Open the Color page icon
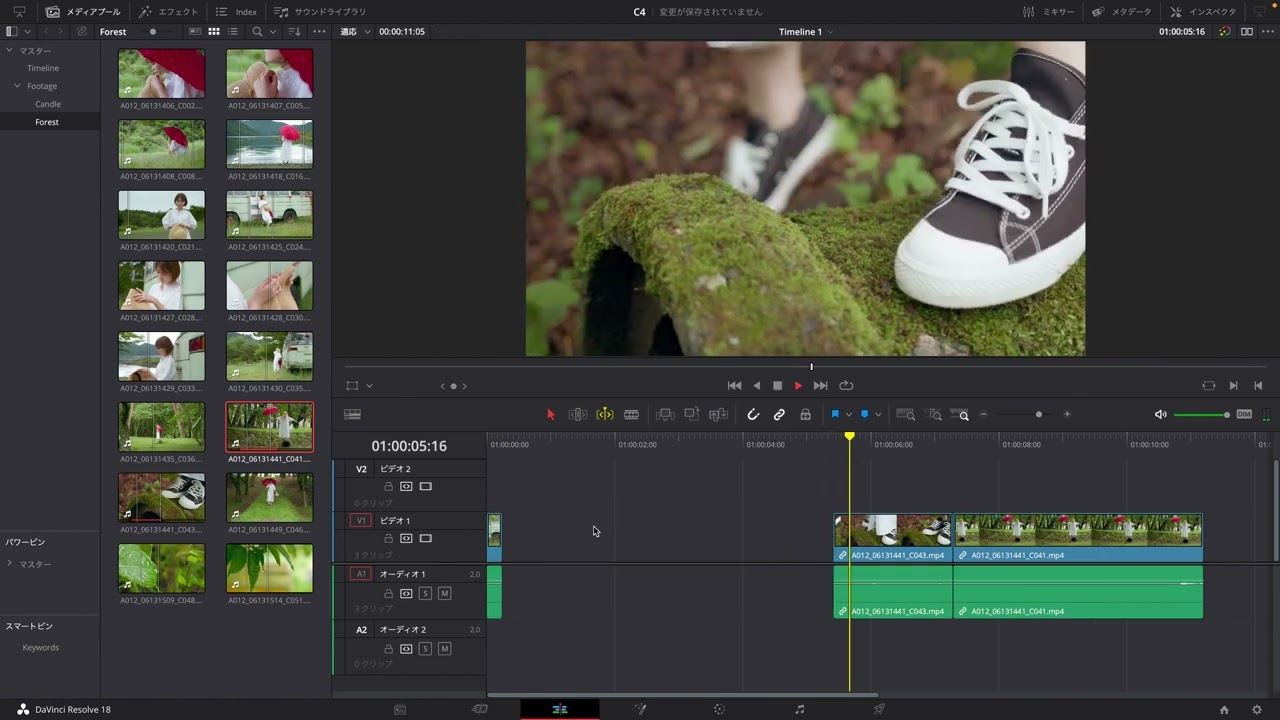 [x=719, y=709]
